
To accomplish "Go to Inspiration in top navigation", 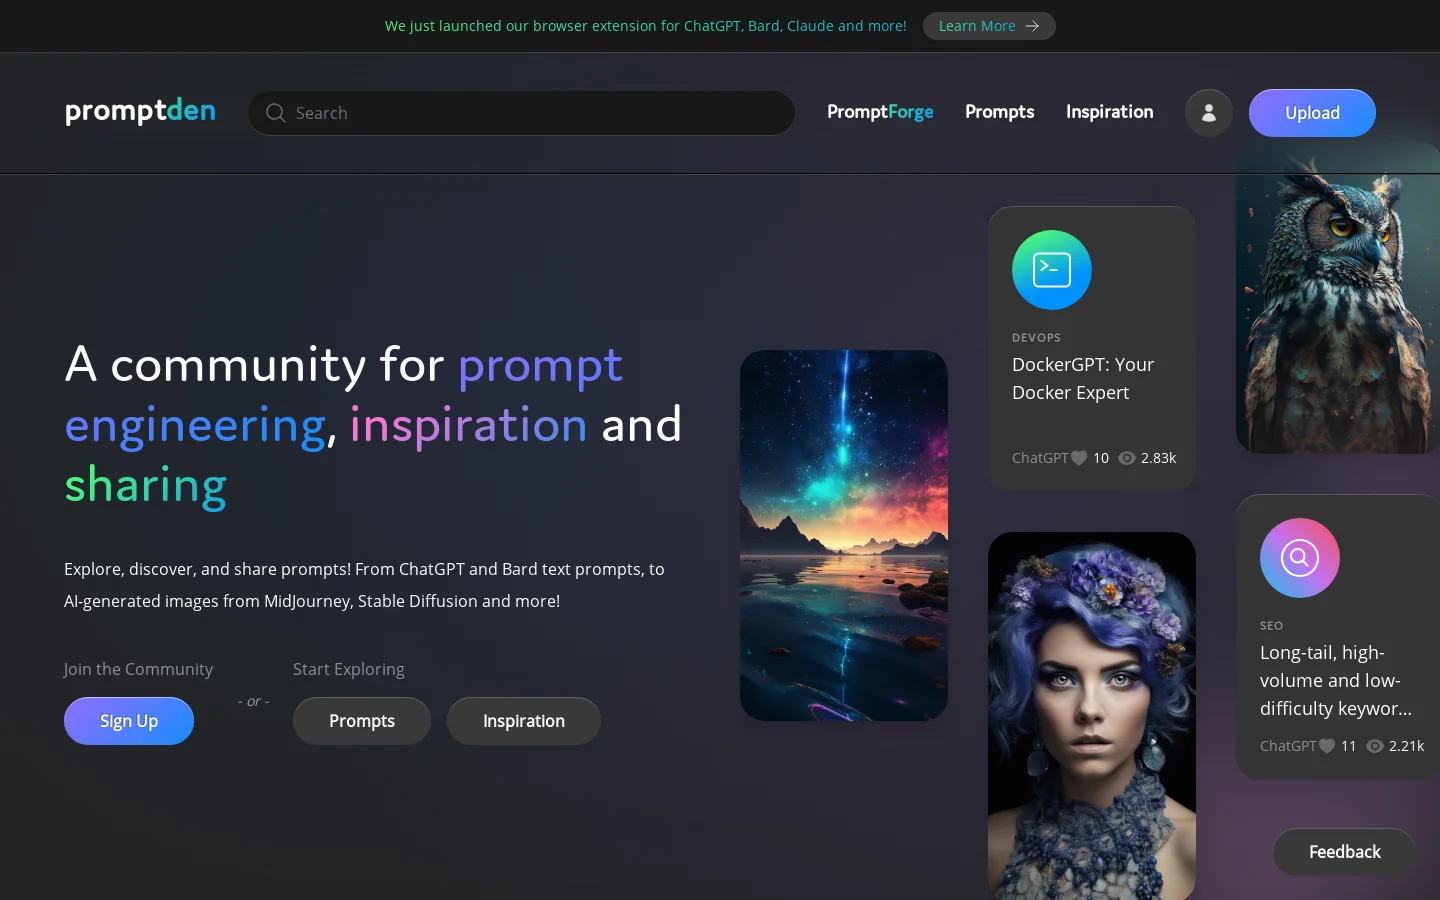I will [x=1109, y=112].
